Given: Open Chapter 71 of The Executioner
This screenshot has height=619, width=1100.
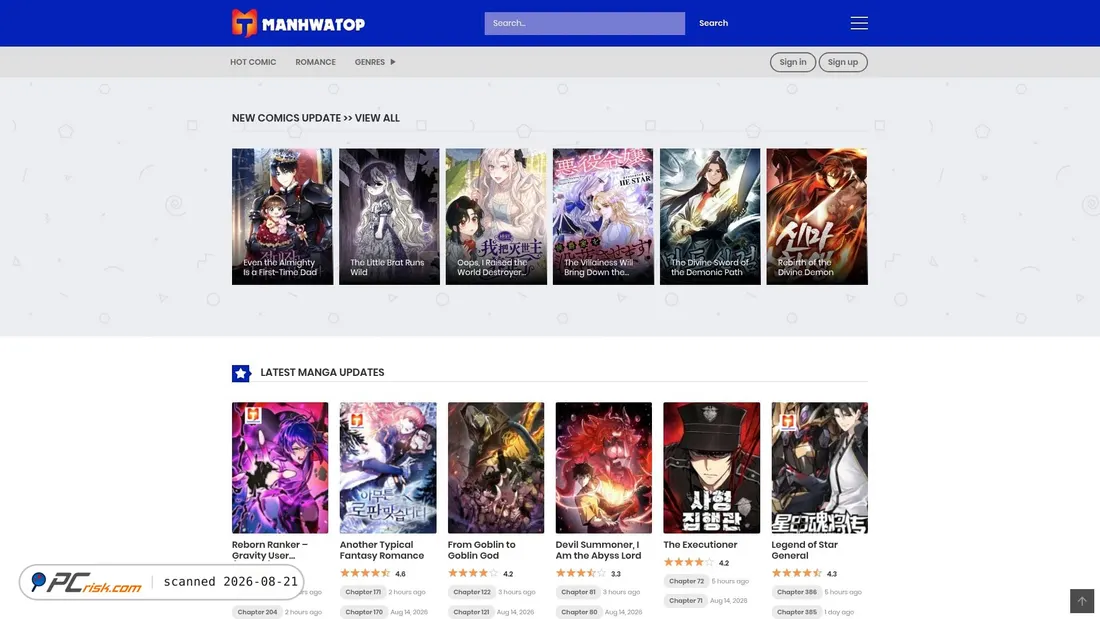Looking at the screenshot, I should point(685,601).
